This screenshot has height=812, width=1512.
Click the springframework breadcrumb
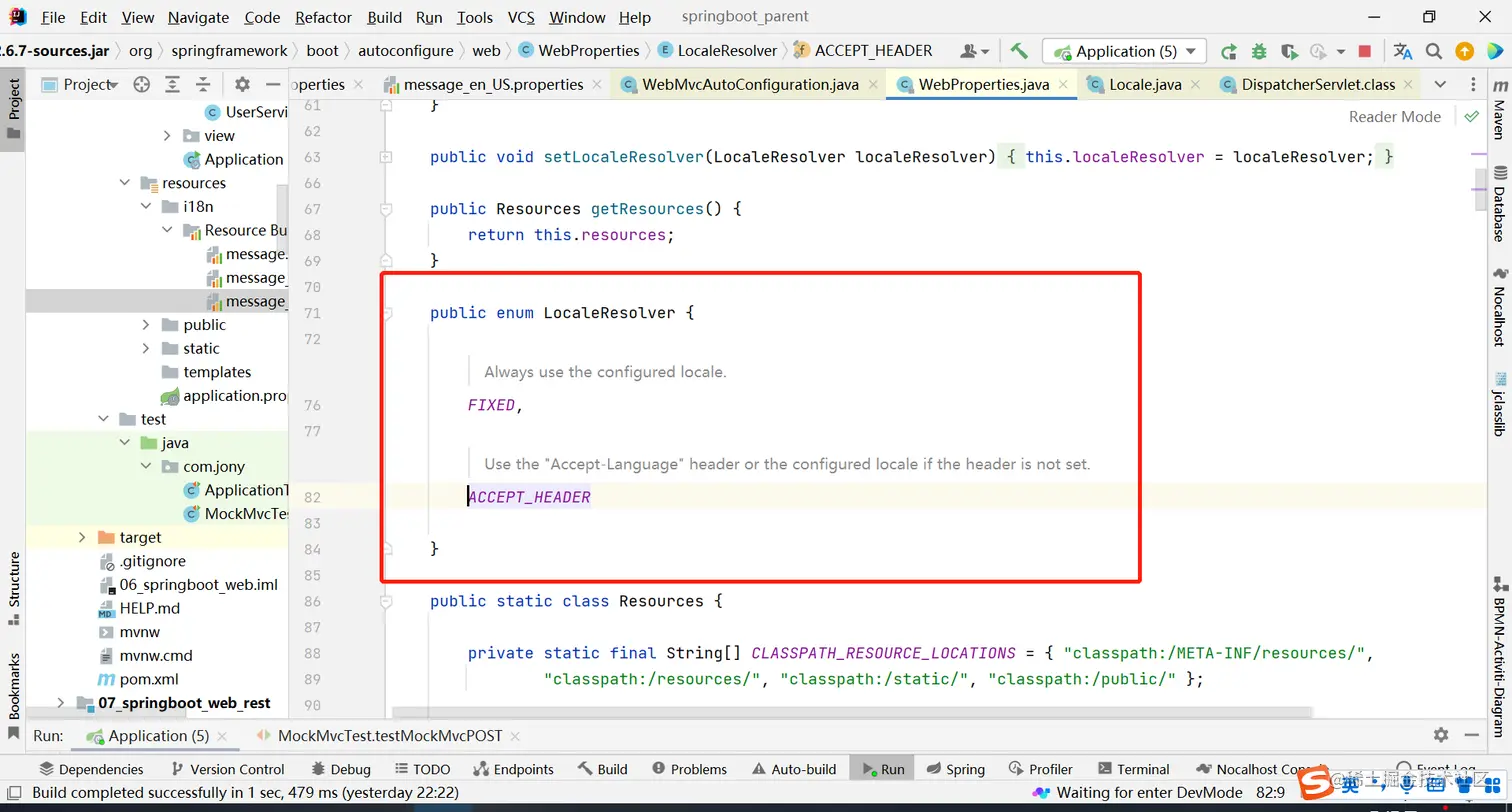pyautogui.click(x=229, y=51)
